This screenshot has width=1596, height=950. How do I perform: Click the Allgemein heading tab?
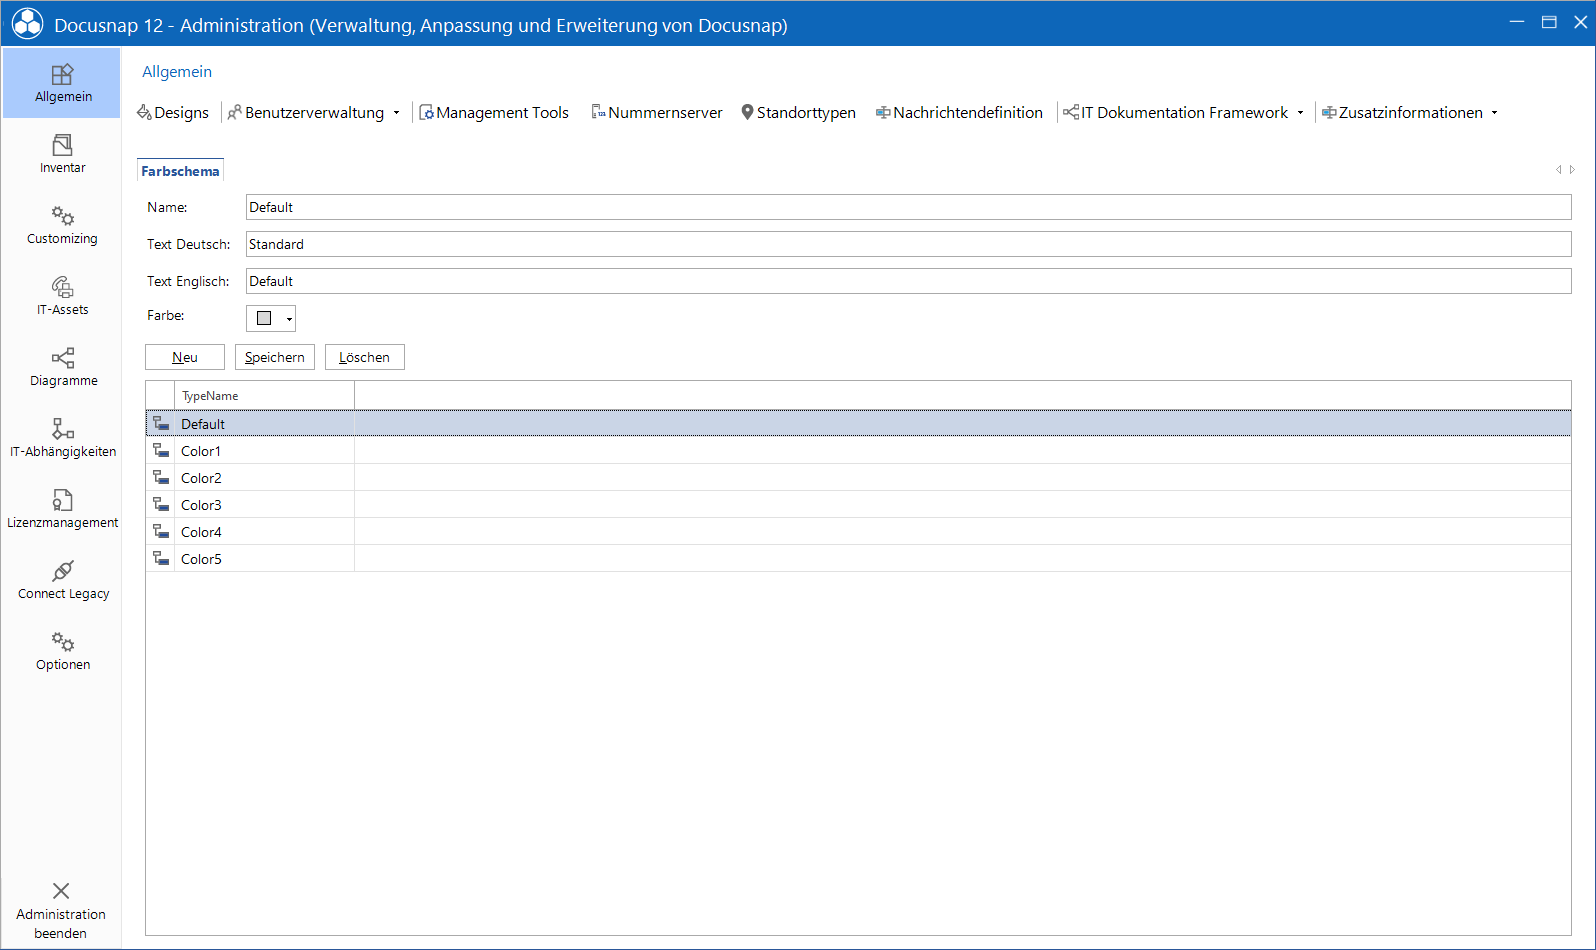177,72
